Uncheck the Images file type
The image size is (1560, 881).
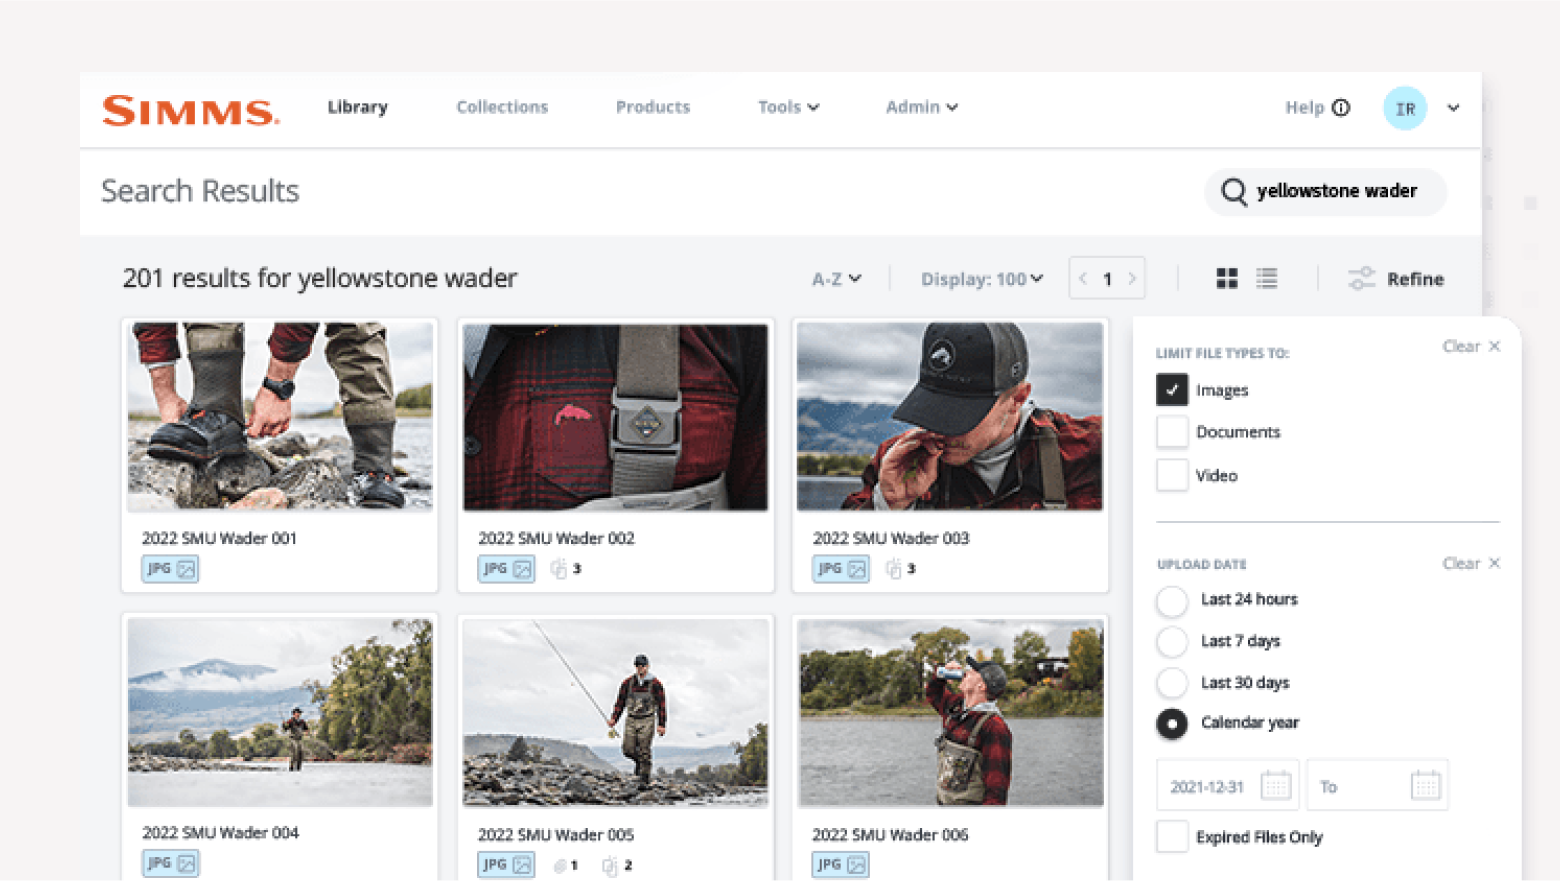click(x=1172, y=390)
